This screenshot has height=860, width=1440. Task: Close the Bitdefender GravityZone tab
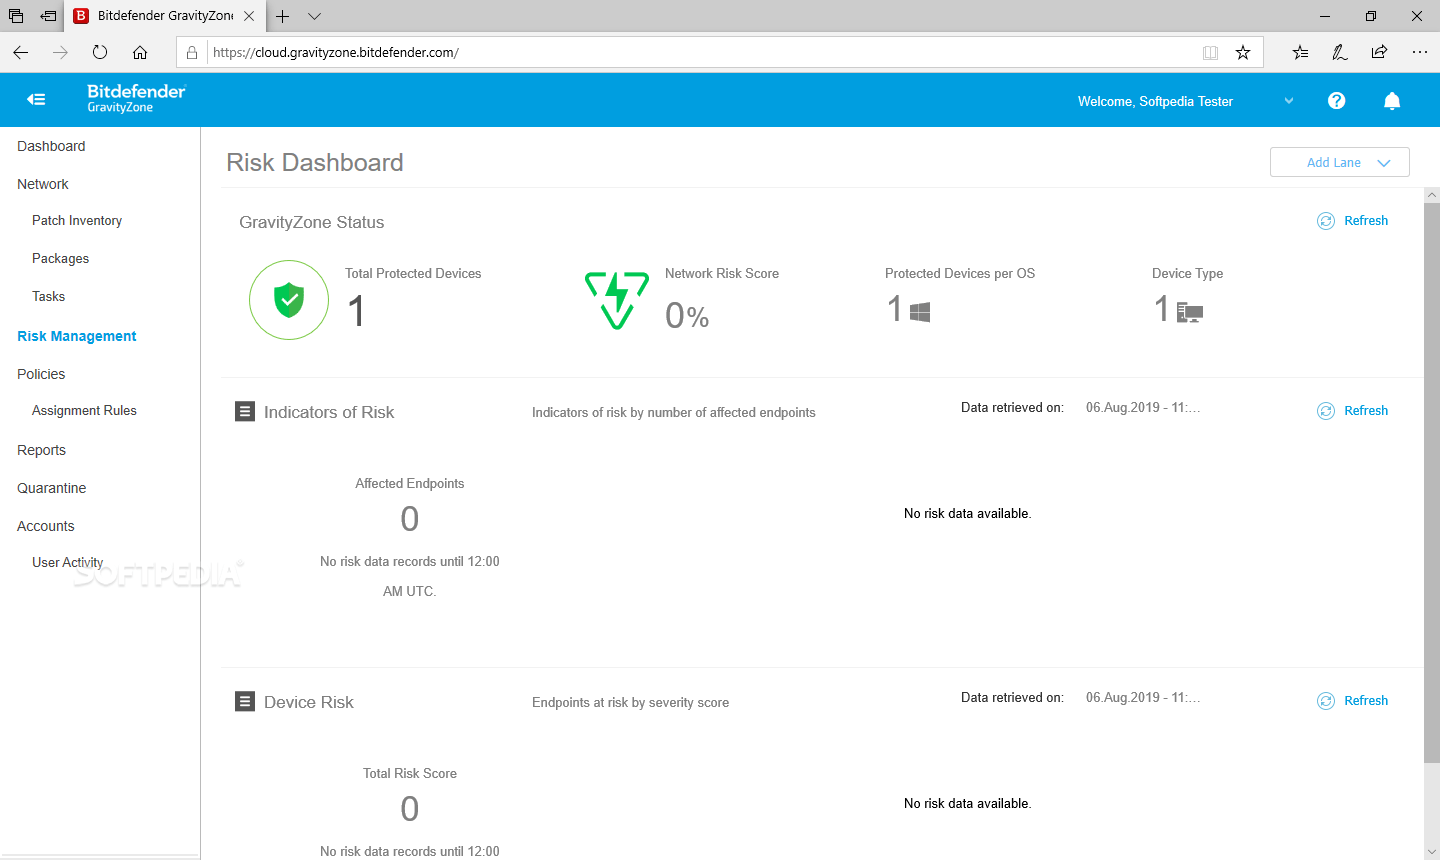click(x=249, y=16)
